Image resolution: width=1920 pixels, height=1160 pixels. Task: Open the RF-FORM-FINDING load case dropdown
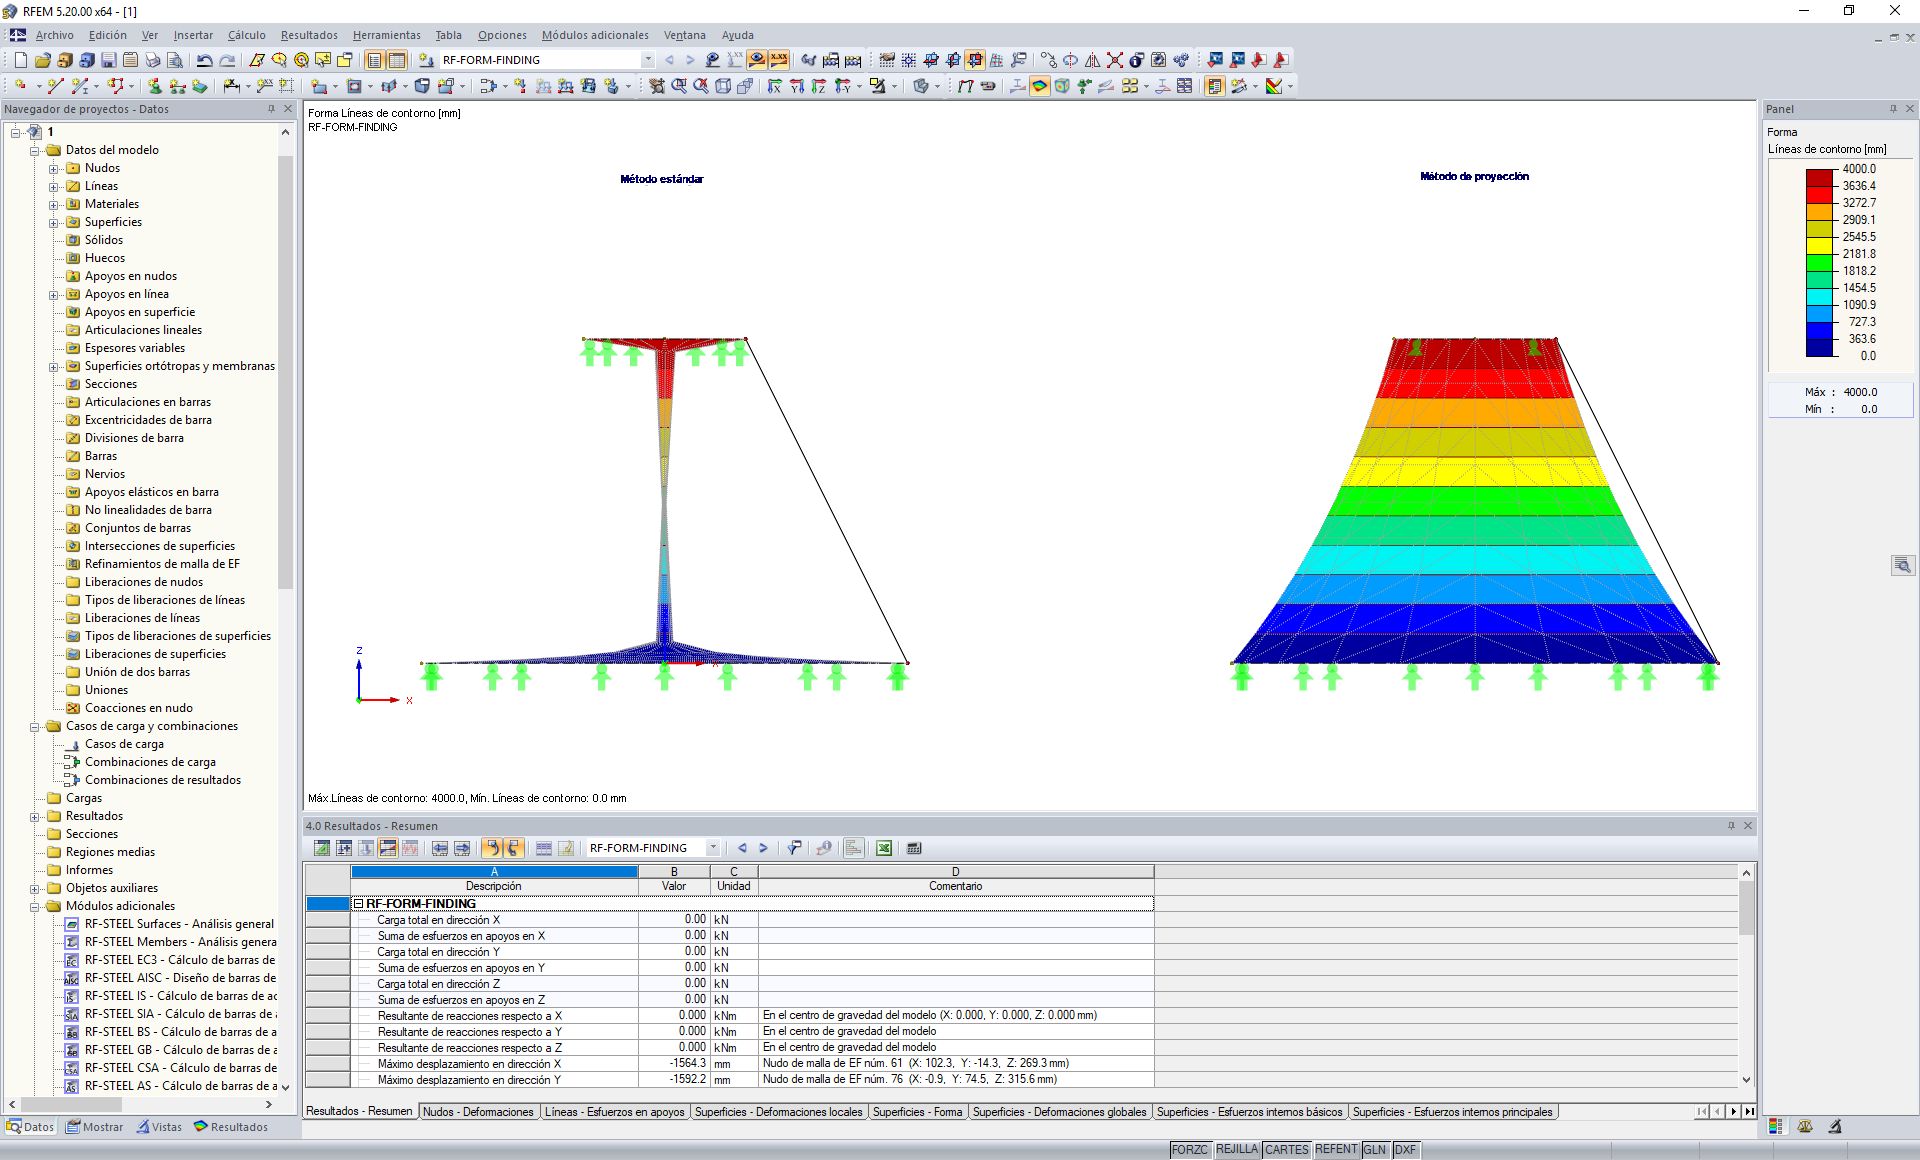click(648, 60)
